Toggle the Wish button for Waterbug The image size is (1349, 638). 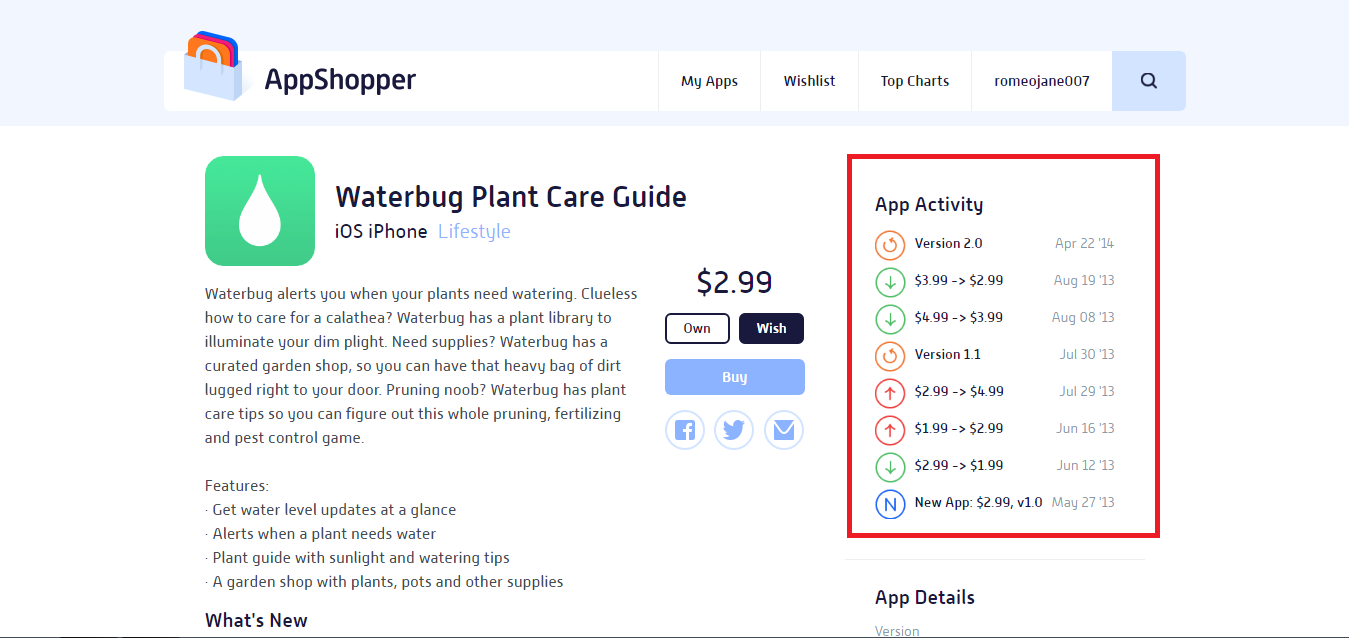(771, 328)
